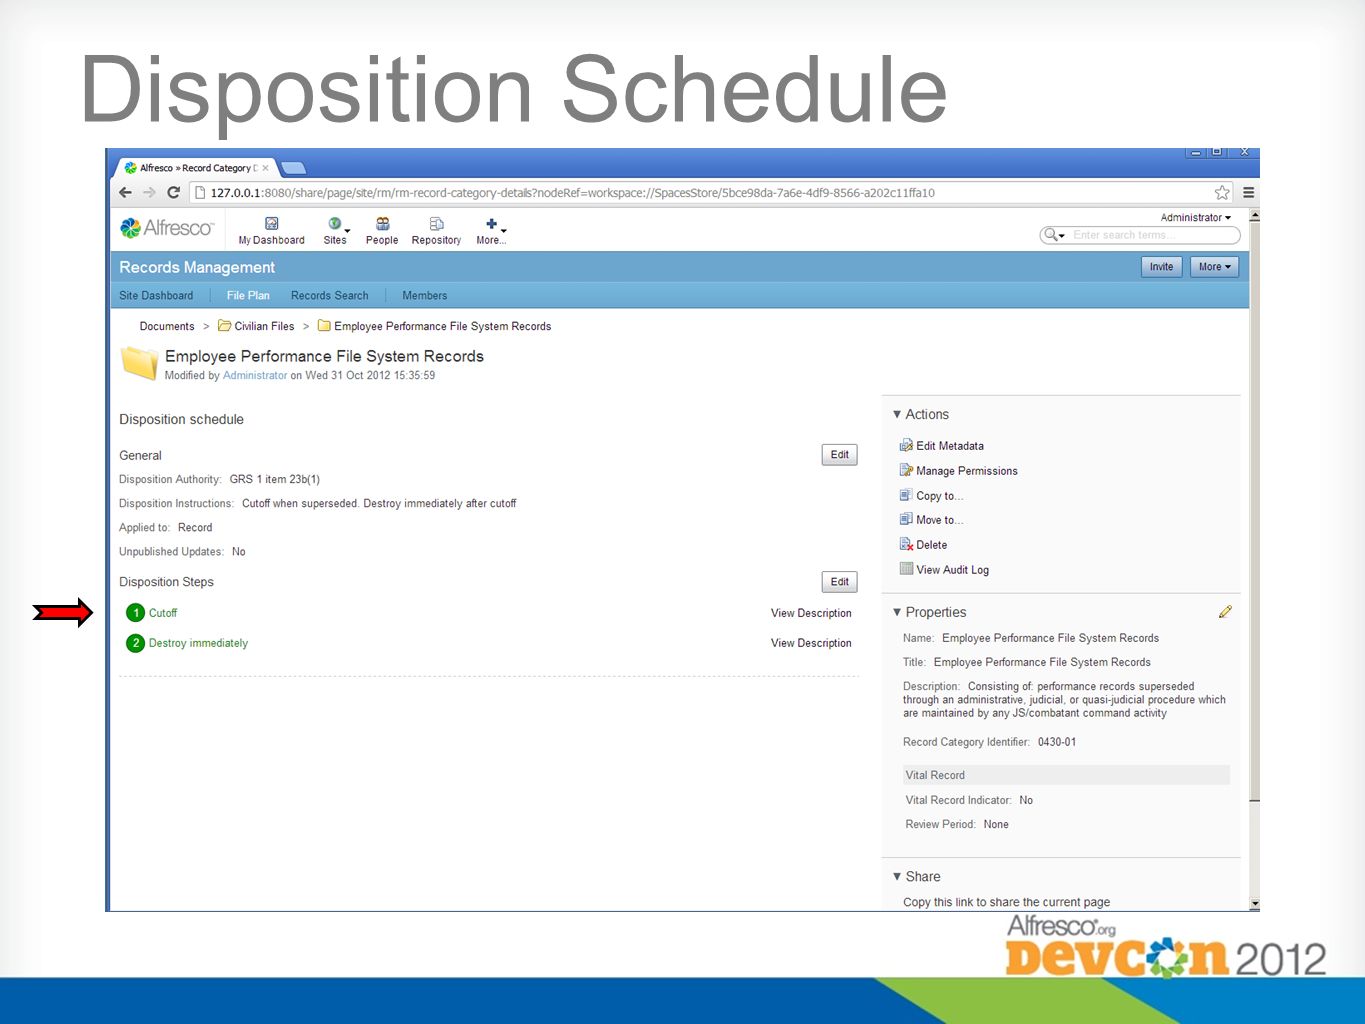
Task: Reload the browser page
Action: pyautogui.click(x=174, y=193)
